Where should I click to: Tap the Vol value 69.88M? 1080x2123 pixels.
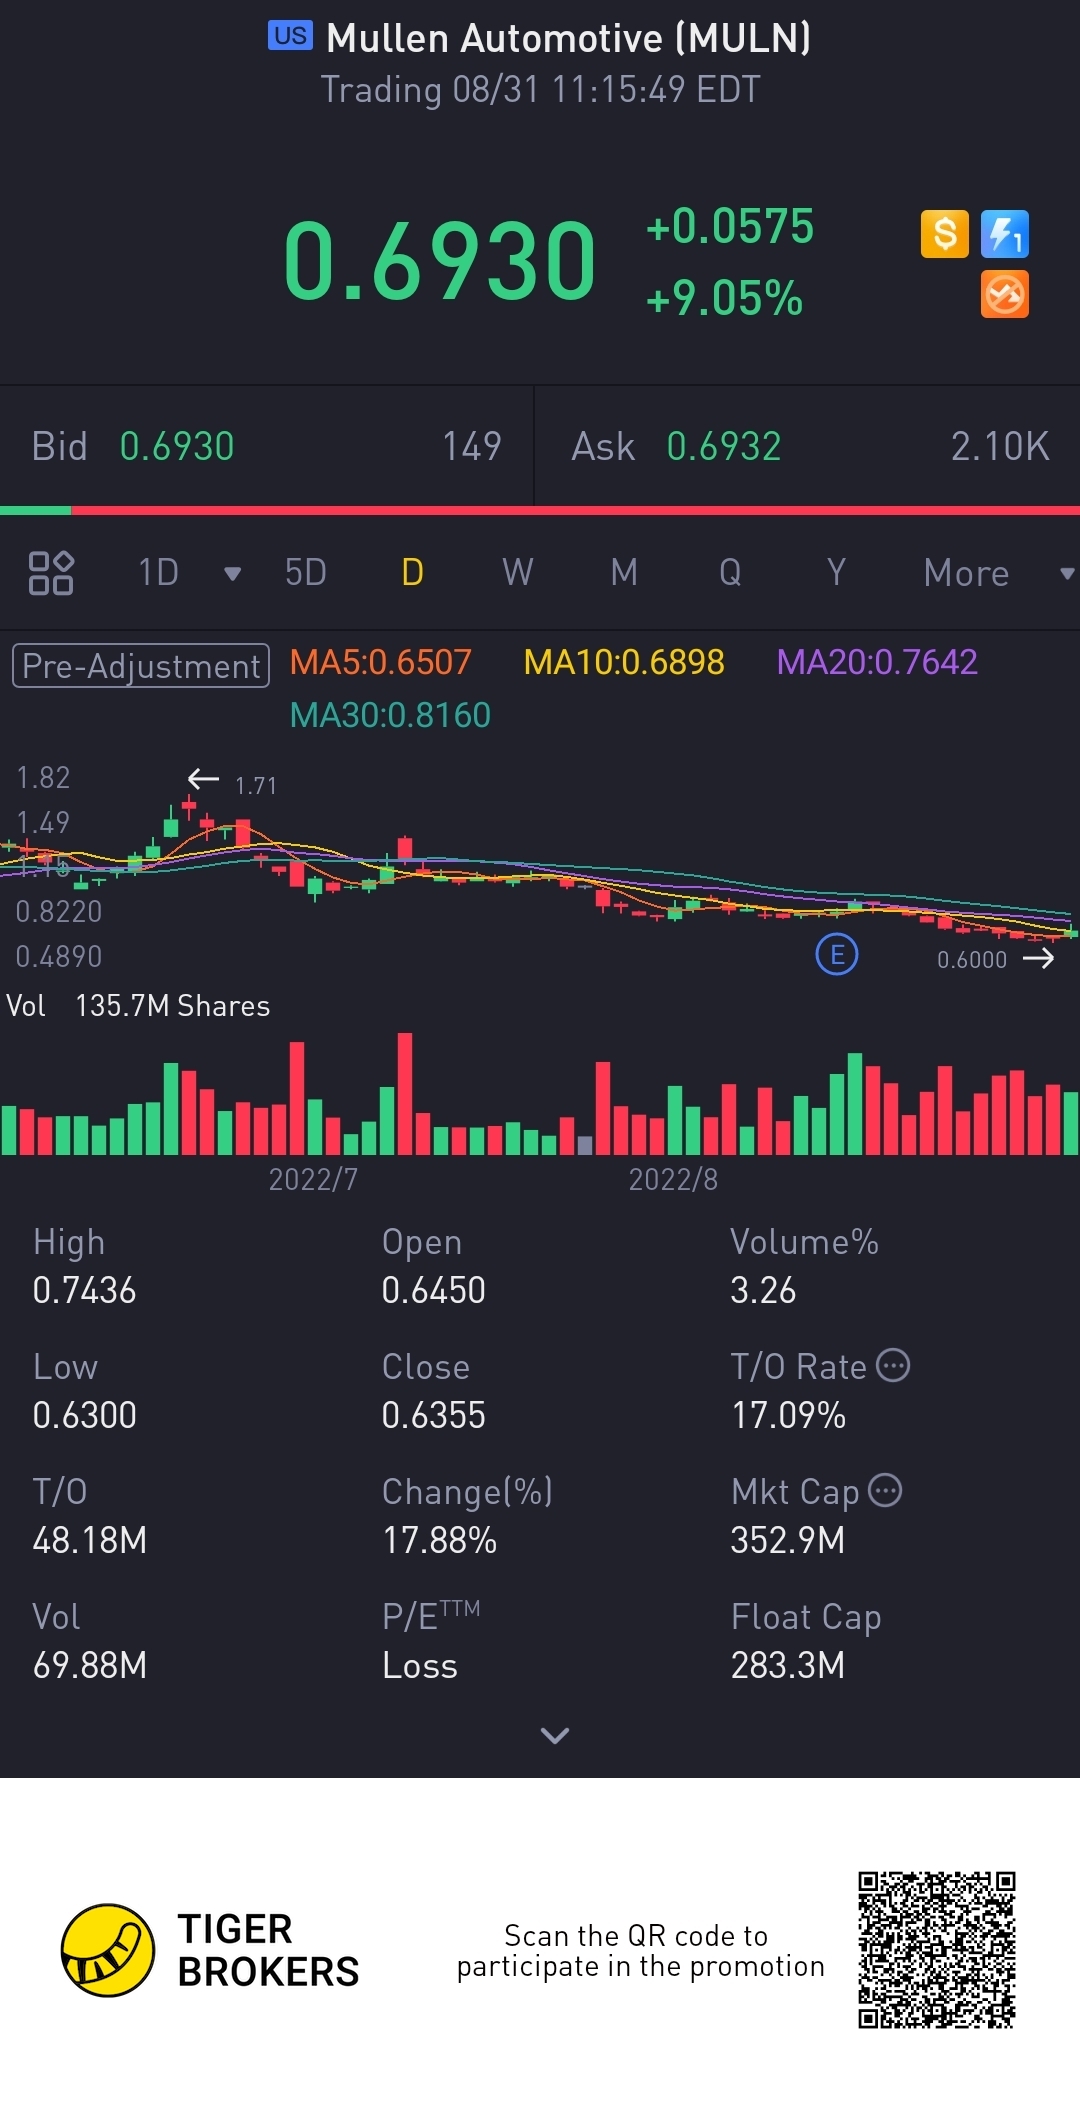coord(90,1665)
